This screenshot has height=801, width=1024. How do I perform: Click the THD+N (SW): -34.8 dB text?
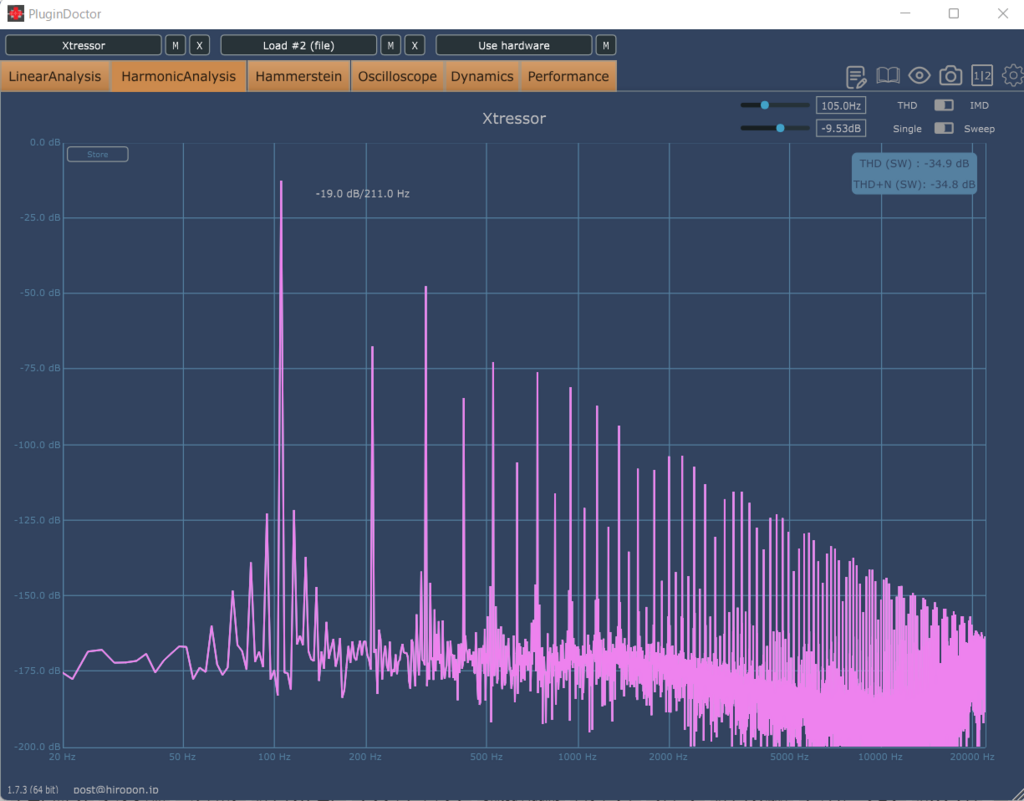(914, 184)
